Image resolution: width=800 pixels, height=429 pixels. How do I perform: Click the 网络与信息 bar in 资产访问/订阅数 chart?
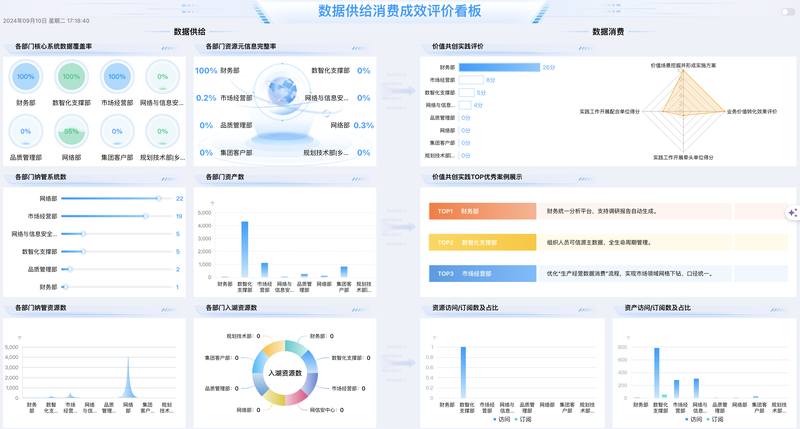tap(696, 388)
